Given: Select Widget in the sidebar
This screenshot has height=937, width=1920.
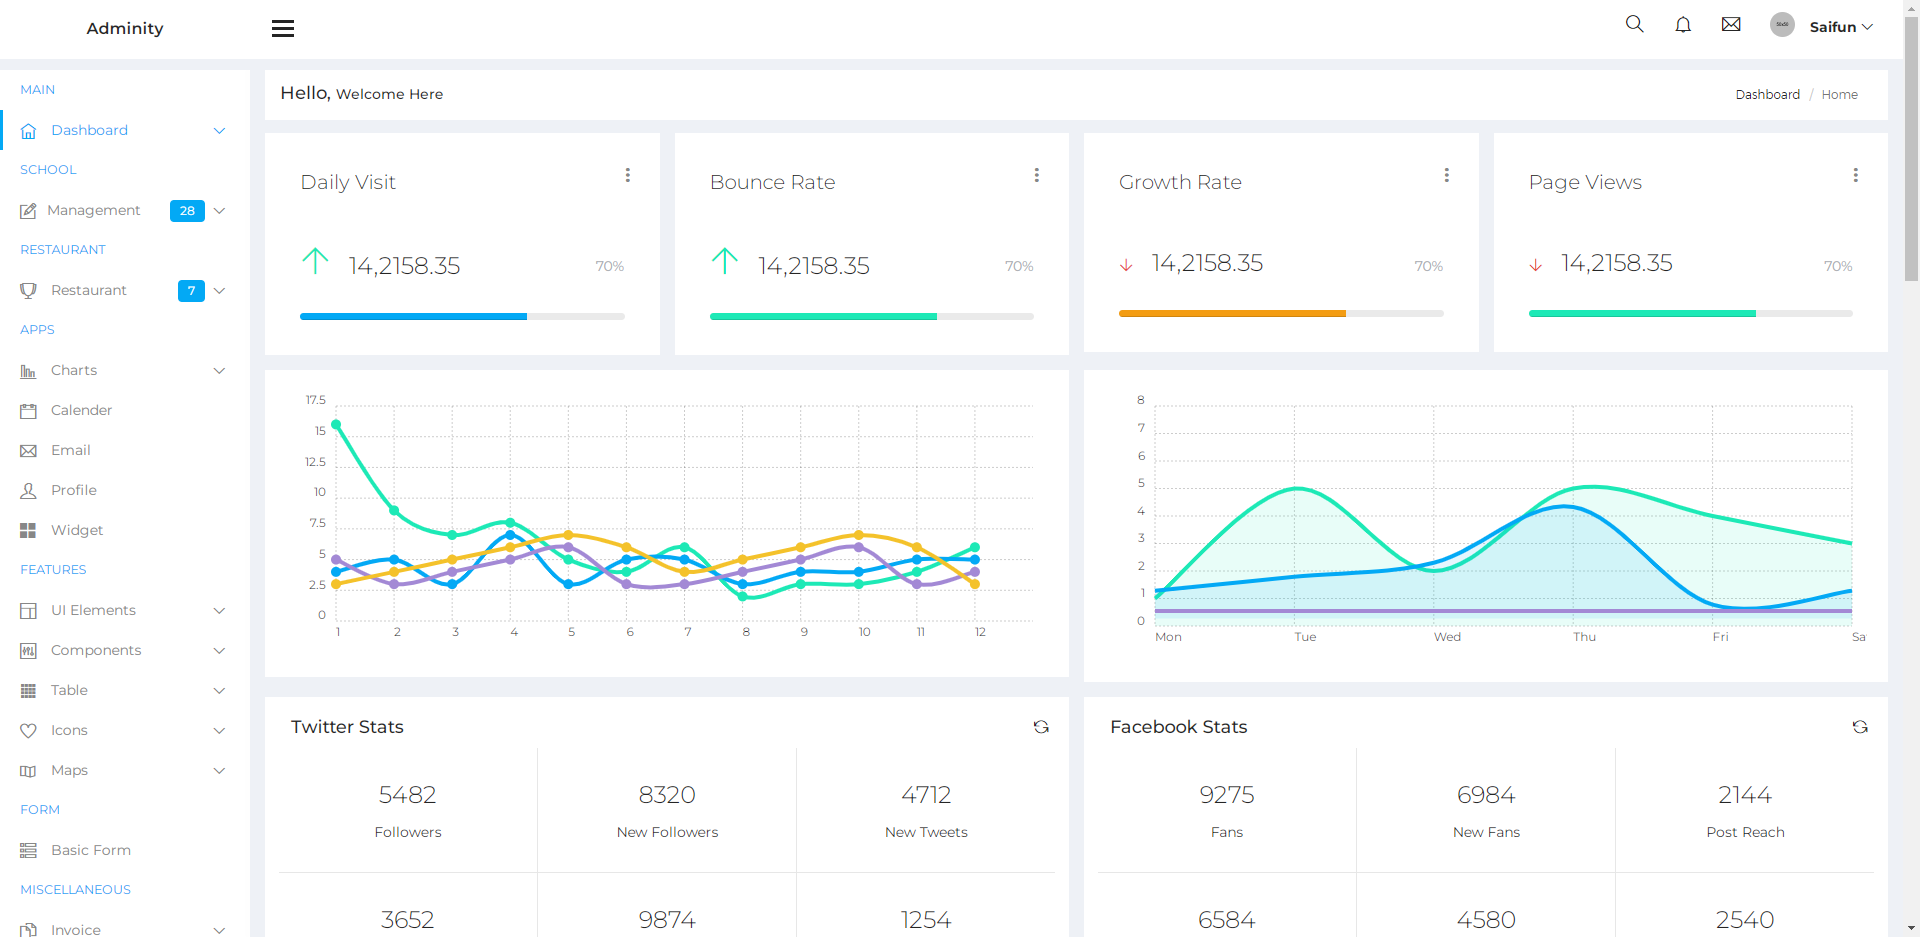Looking at the screenshot, I should [76, 530].
